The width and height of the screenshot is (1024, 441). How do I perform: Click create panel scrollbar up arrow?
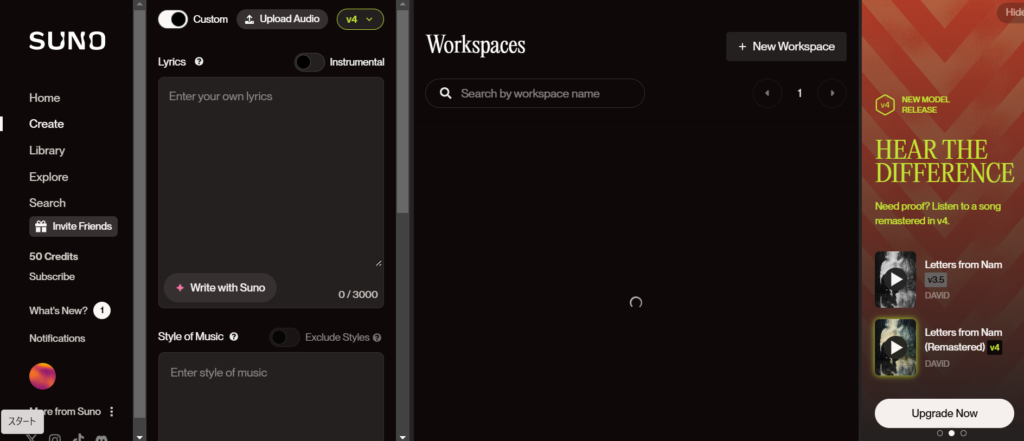point(403,5)
